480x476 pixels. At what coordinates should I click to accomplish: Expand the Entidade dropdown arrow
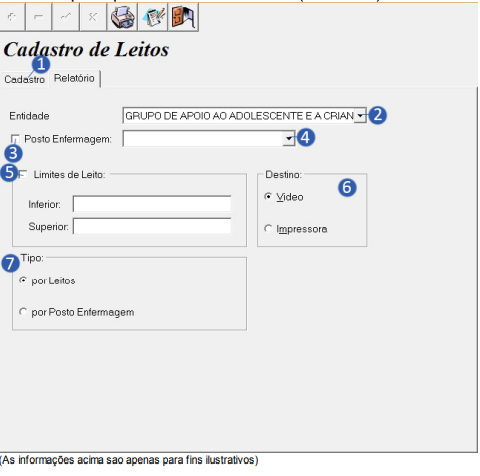click(x=360, y=116)
